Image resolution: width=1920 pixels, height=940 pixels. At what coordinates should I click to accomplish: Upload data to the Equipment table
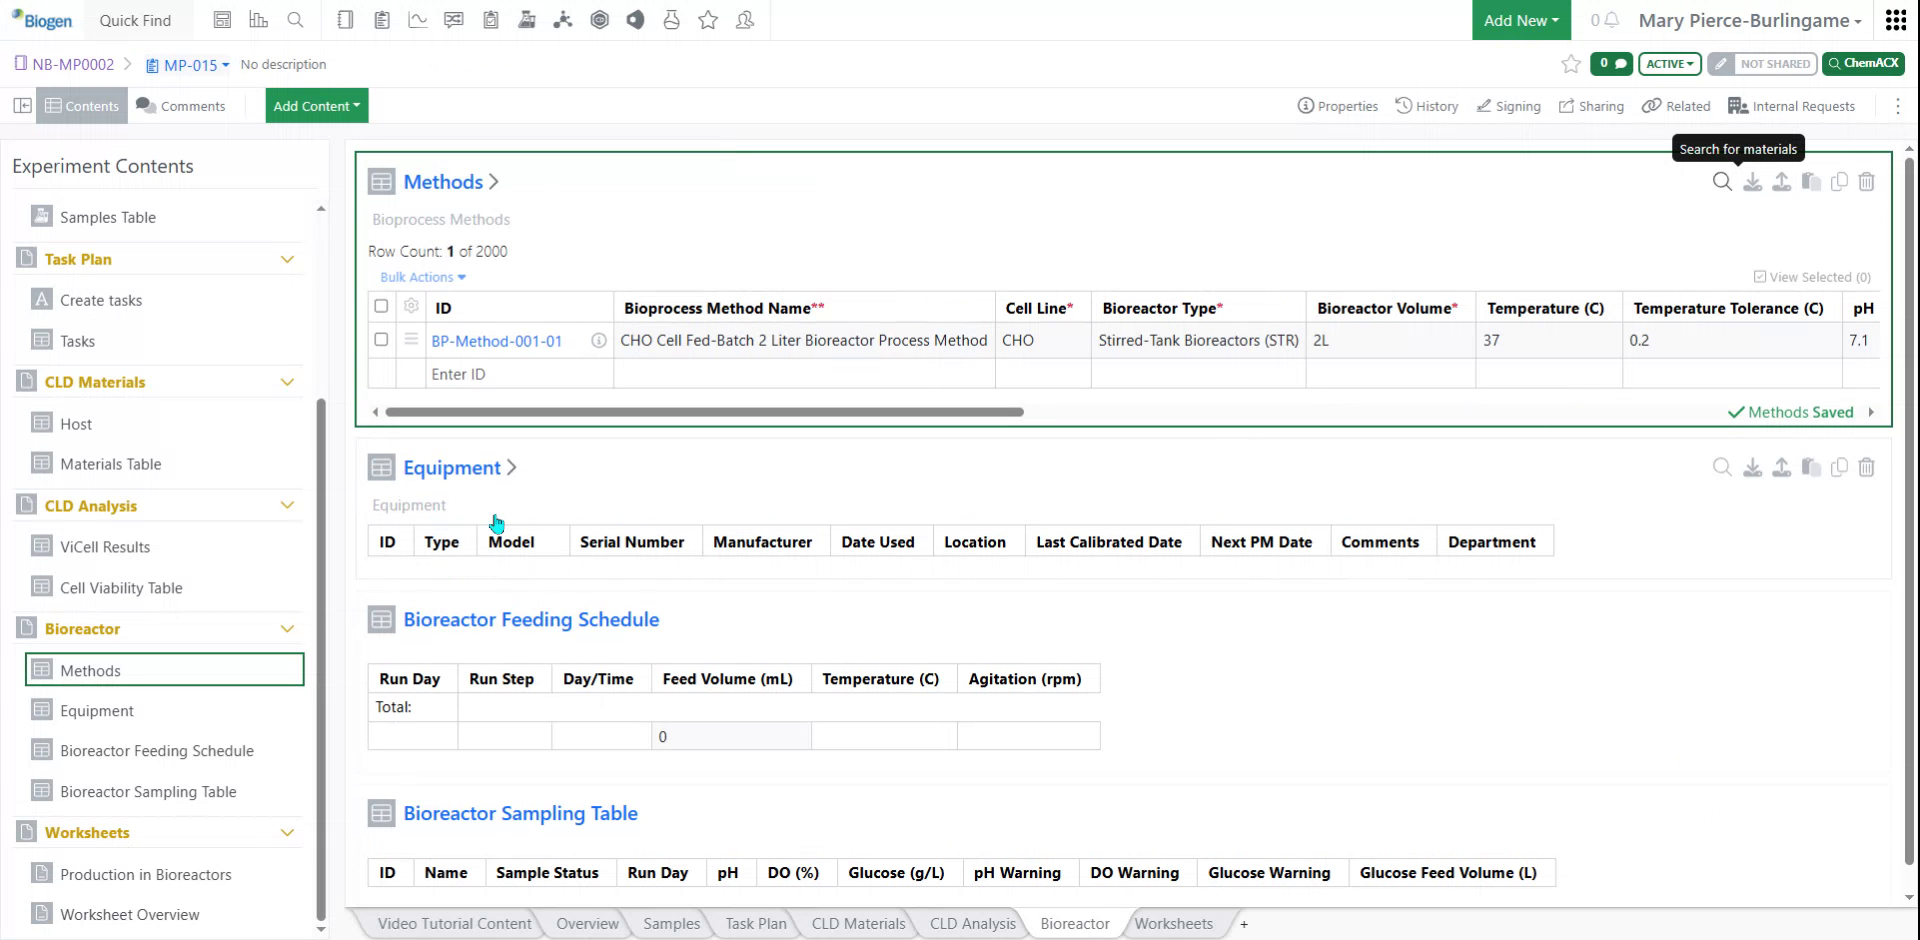1782,467
